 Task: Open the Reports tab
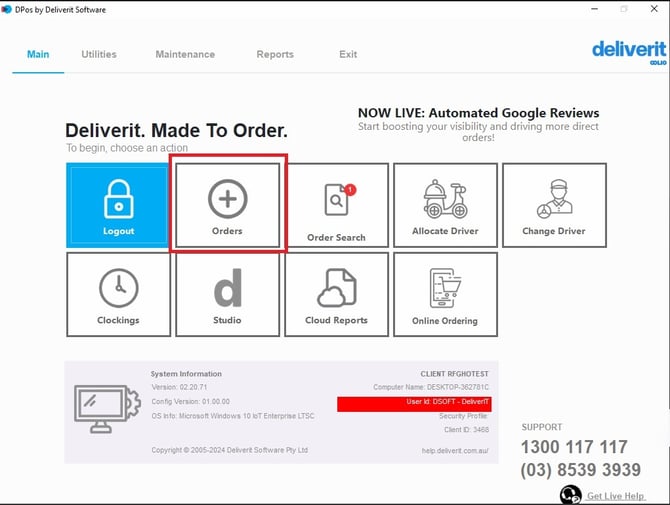(275, 54)
